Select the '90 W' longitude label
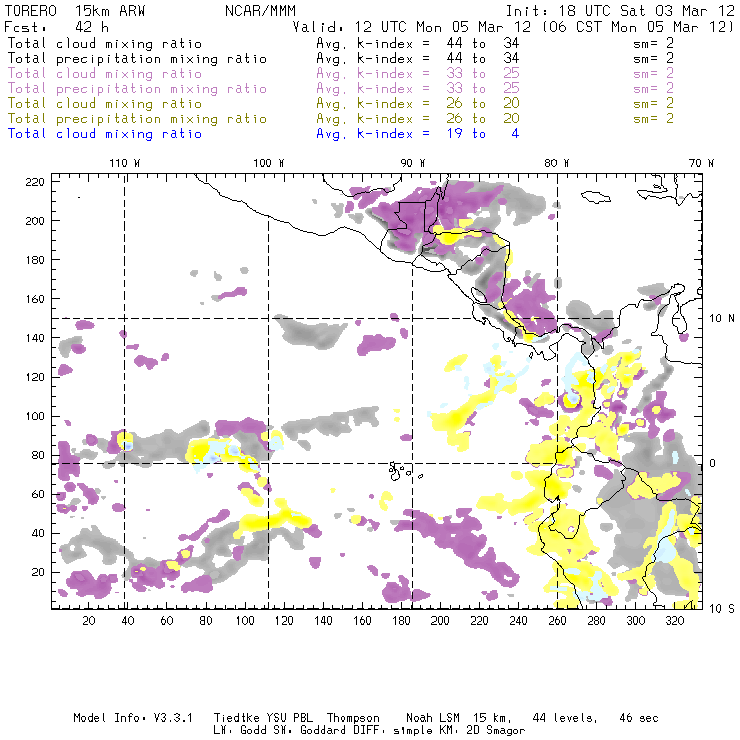 [413, 163]
